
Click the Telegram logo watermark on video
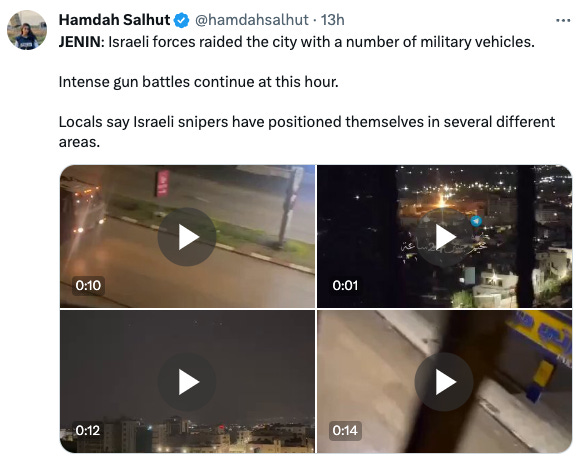[476, 221]
